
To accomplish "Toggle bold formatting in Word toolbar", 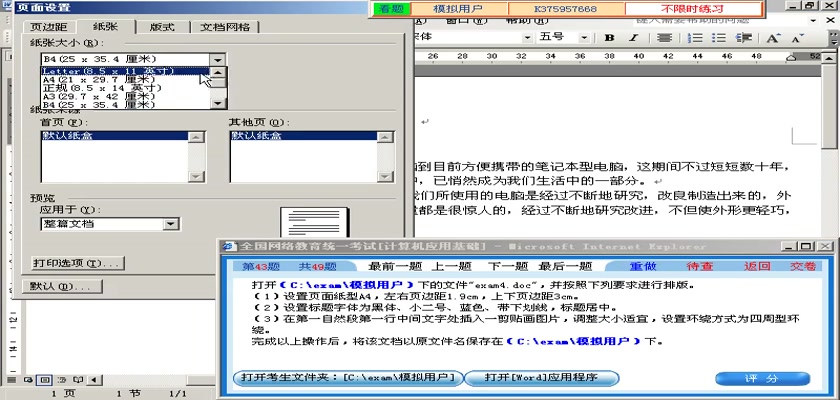I will (609, 37).
